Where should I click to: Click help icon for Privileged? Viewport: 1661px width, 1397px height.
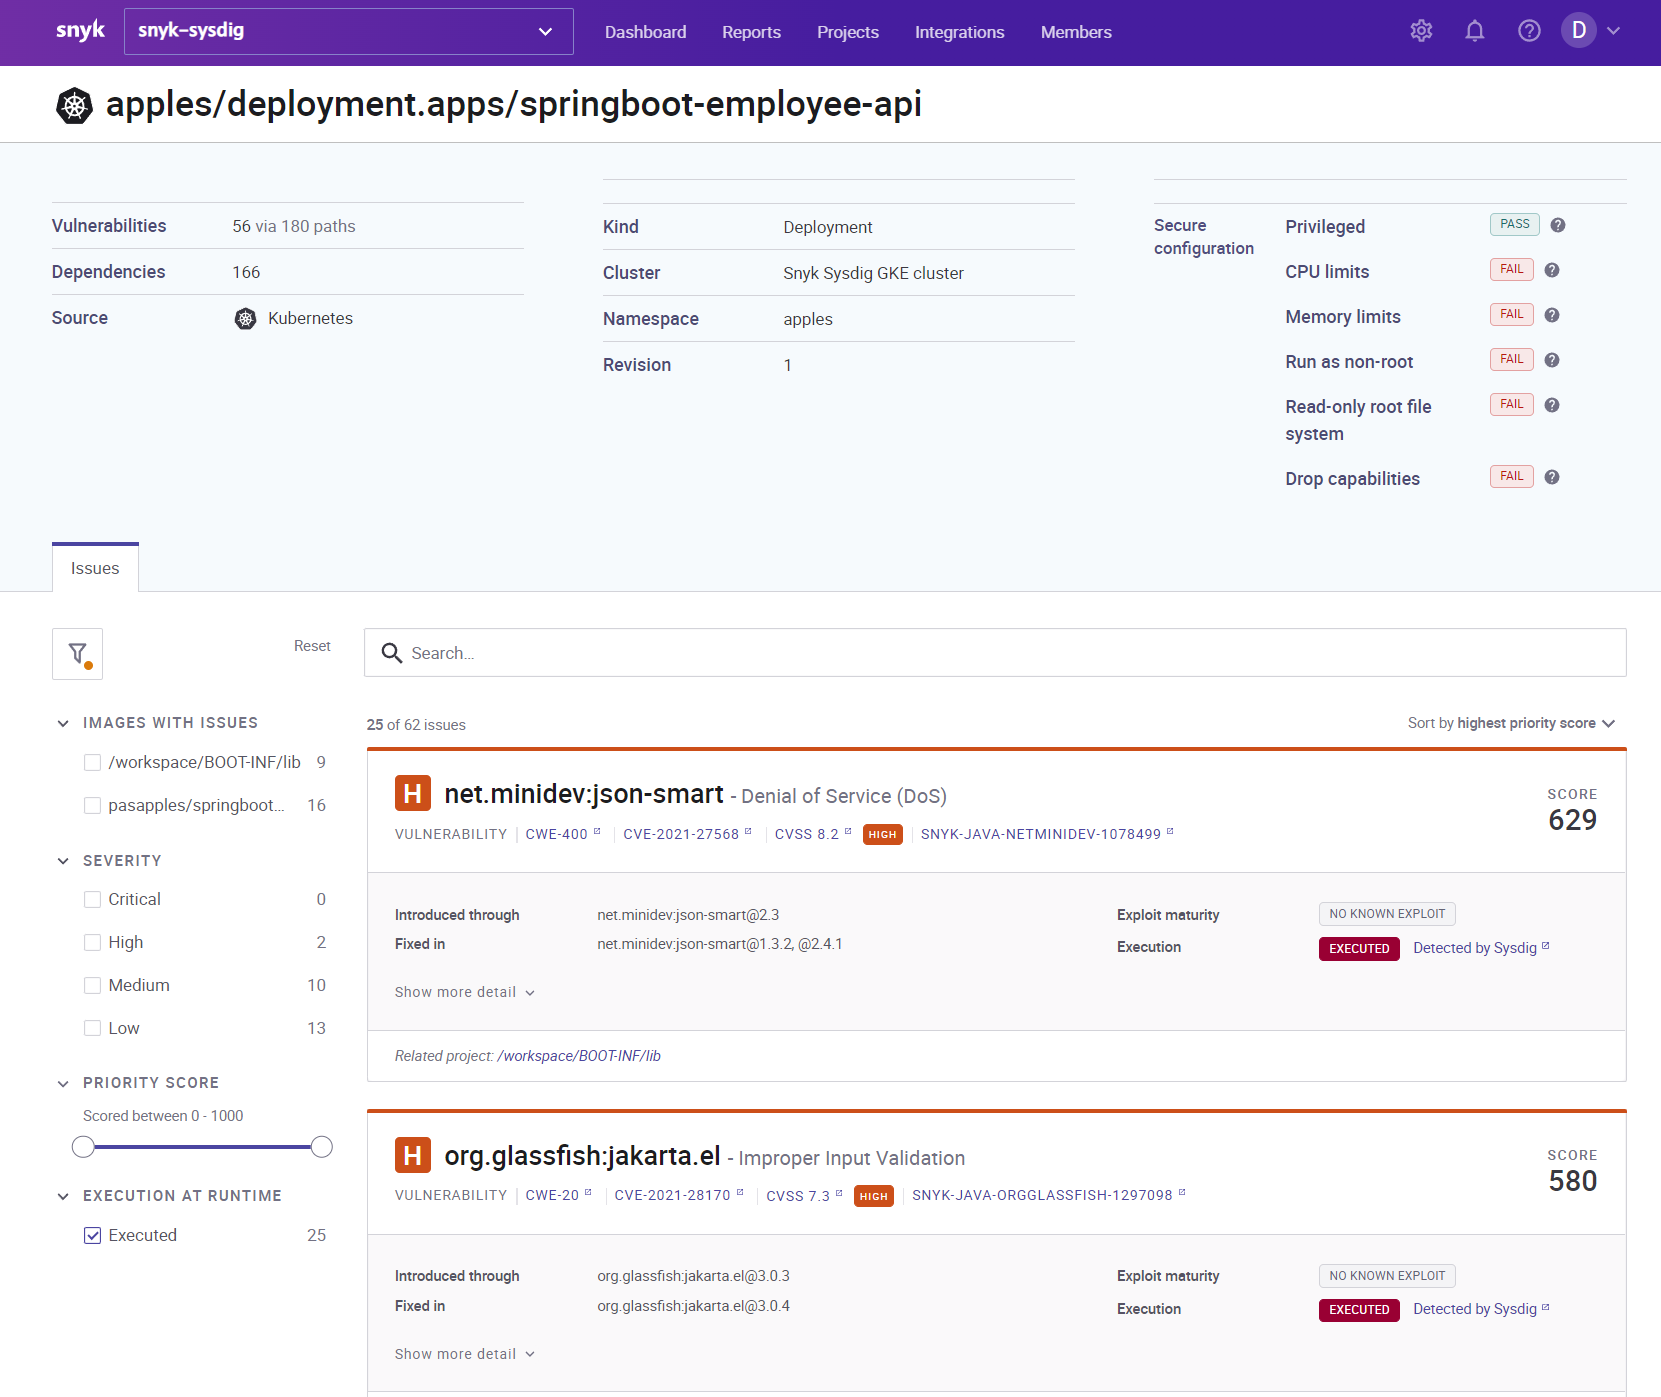click(x=1557, y=225)
